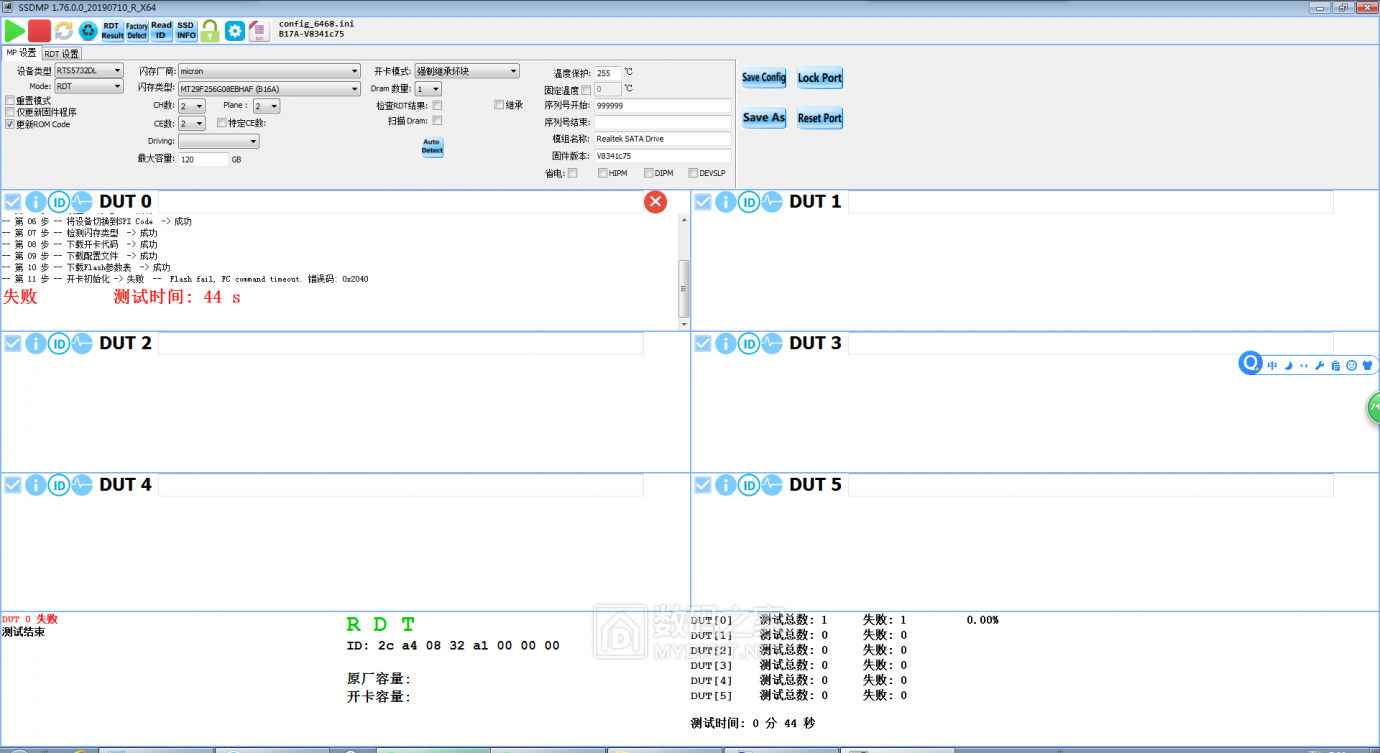Viewport: 1380px width, 753px height.
Task: Toggle 省电 checkbox
Action: click(x=573, y=173)
